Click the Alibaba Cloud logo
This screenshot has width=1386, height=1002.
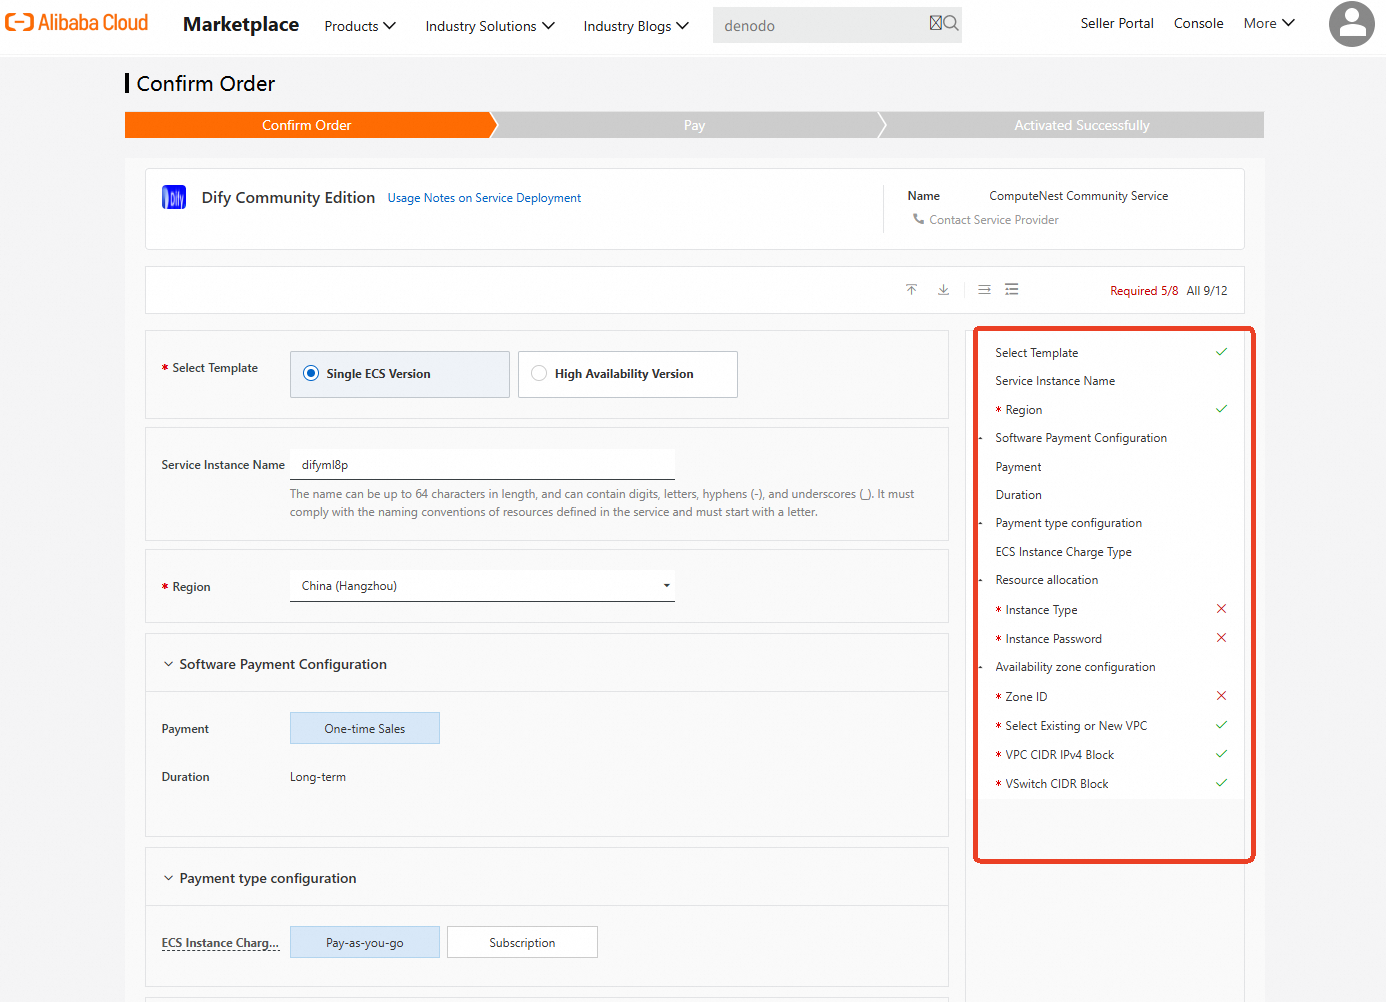(x=77, y=22)
